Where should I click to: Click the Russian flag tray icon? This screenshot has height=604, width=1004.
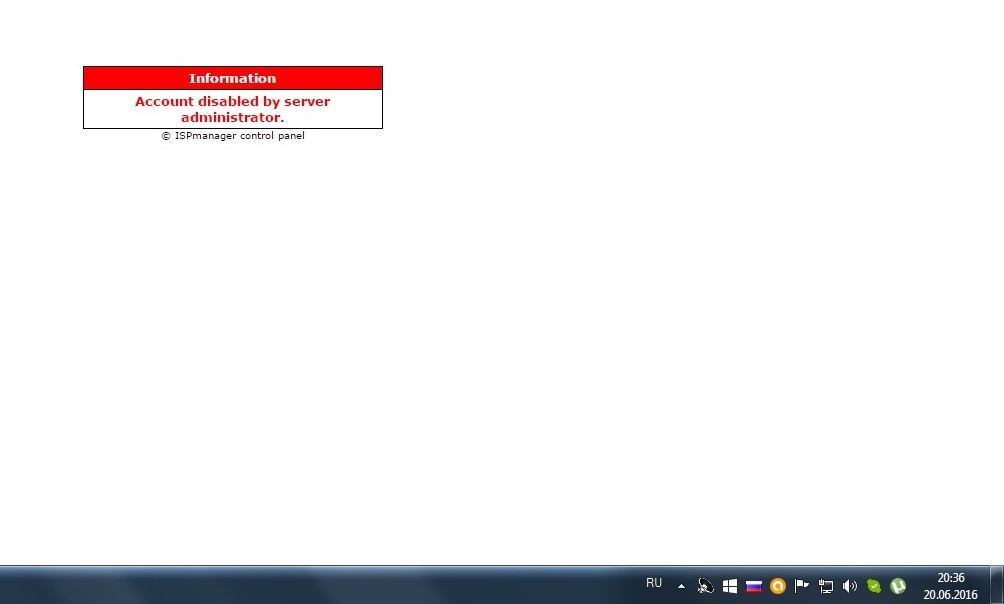tap(754, 586)
